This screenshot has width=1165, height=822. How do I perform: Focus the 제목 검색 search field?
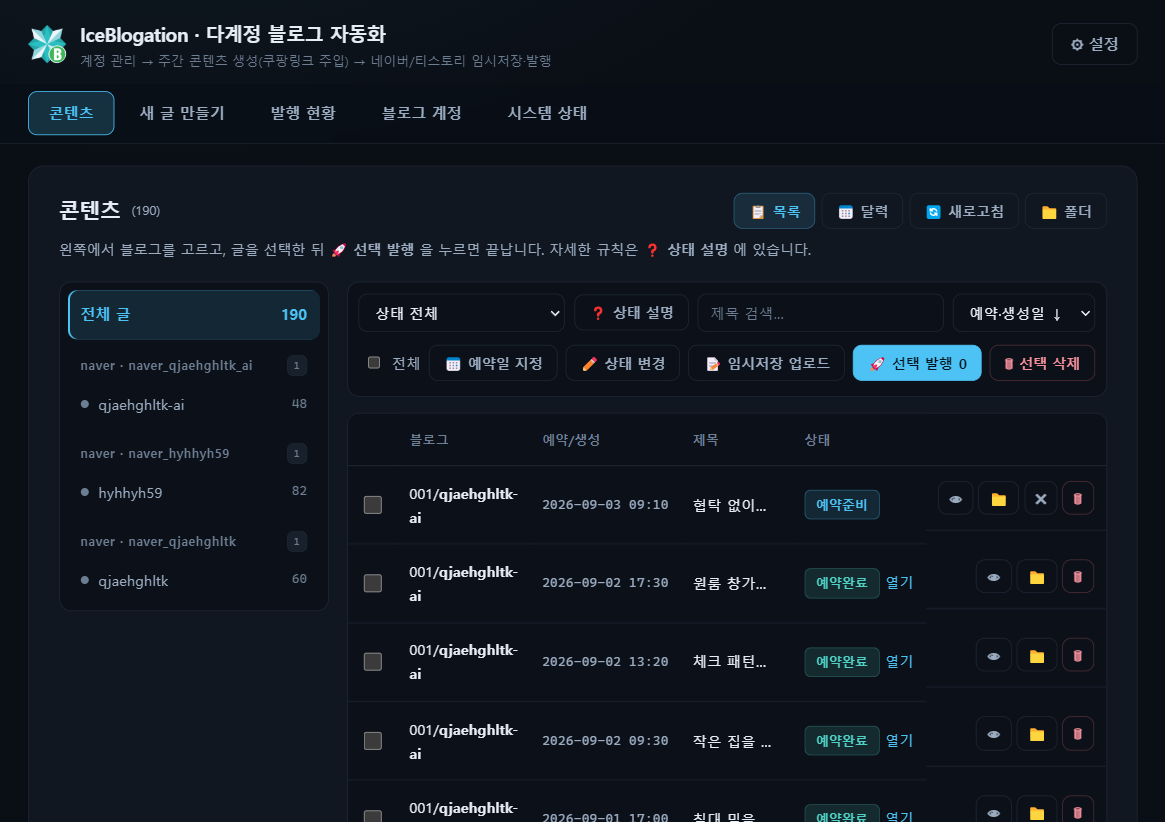[x=820, y=313]
